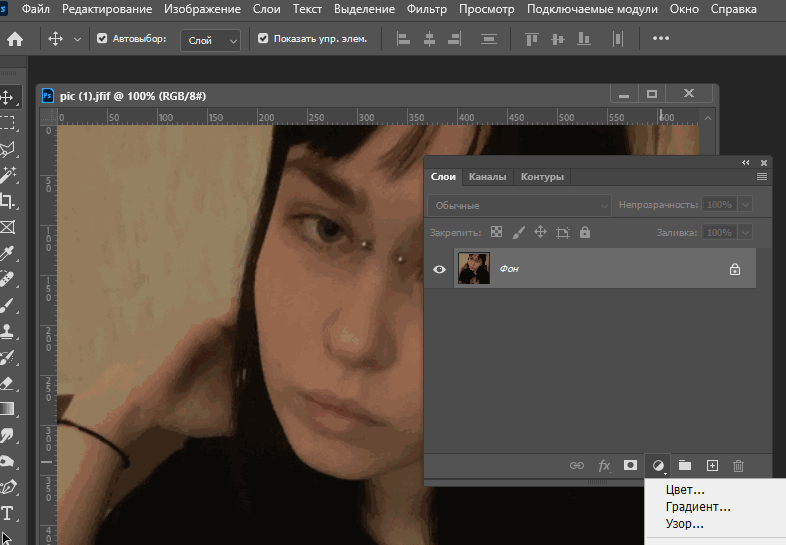Screen dimensions: 786x545
Task: Toggle prevent artboard auto-nesting lock
Action: [562, 232]
